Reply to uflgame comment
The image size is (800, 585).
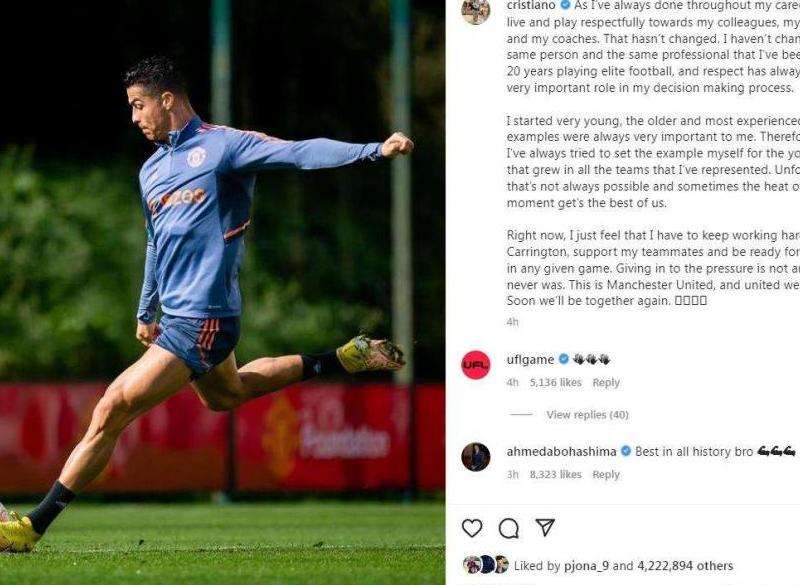(x=606, y=383)
